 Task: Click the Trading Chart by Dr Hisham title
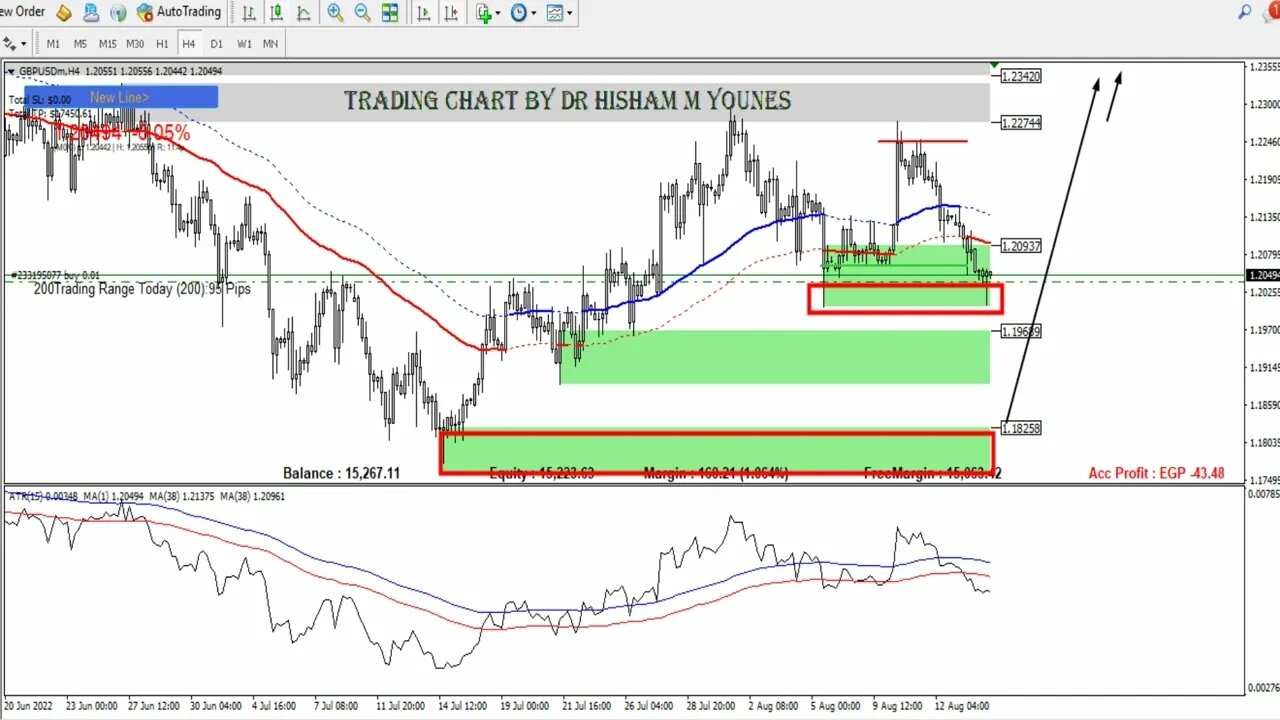click(567, 100)
